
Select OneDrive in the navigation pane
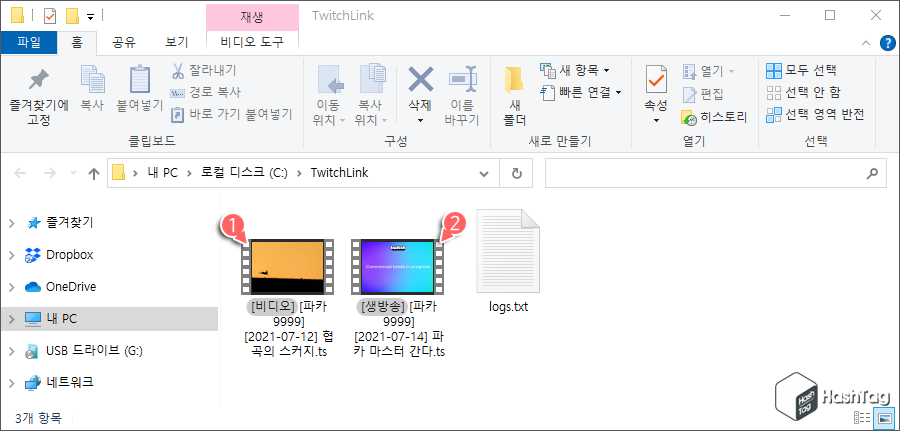[61, 286]
